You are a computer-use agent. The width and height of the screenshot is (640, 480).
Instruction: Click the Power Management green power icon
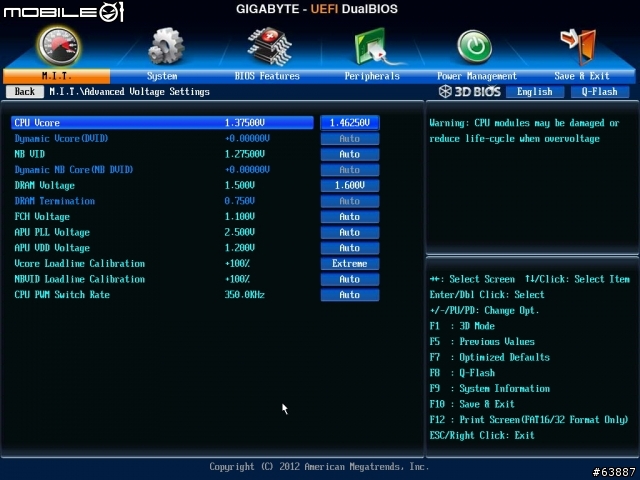474,47
